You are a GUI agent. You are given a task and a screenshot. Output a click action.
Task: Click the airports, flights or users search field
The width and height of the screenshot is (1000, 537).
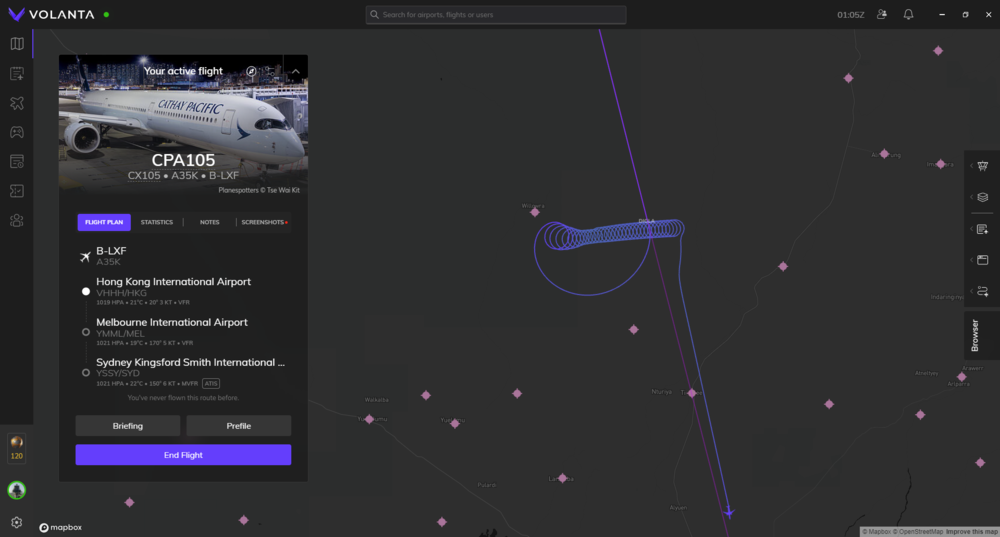(496, 15)
